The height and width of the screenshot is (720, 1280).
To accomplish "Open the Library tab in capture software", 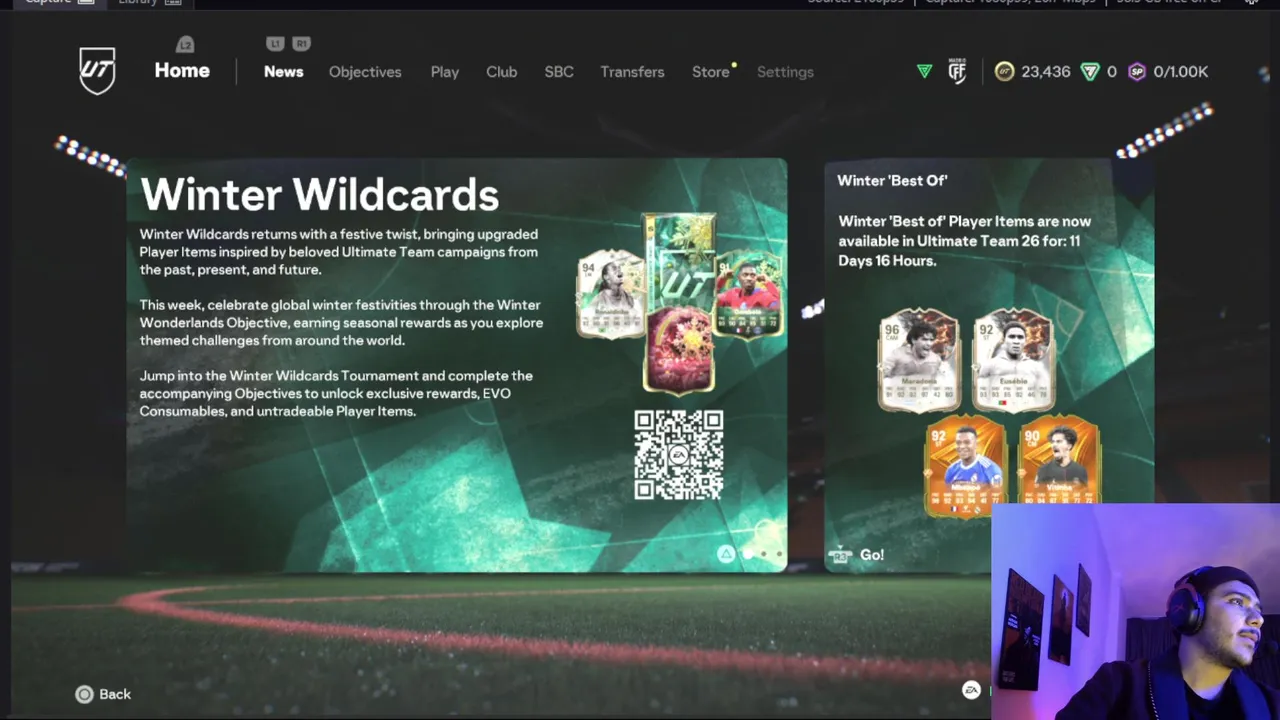I will tap(148, 2).
